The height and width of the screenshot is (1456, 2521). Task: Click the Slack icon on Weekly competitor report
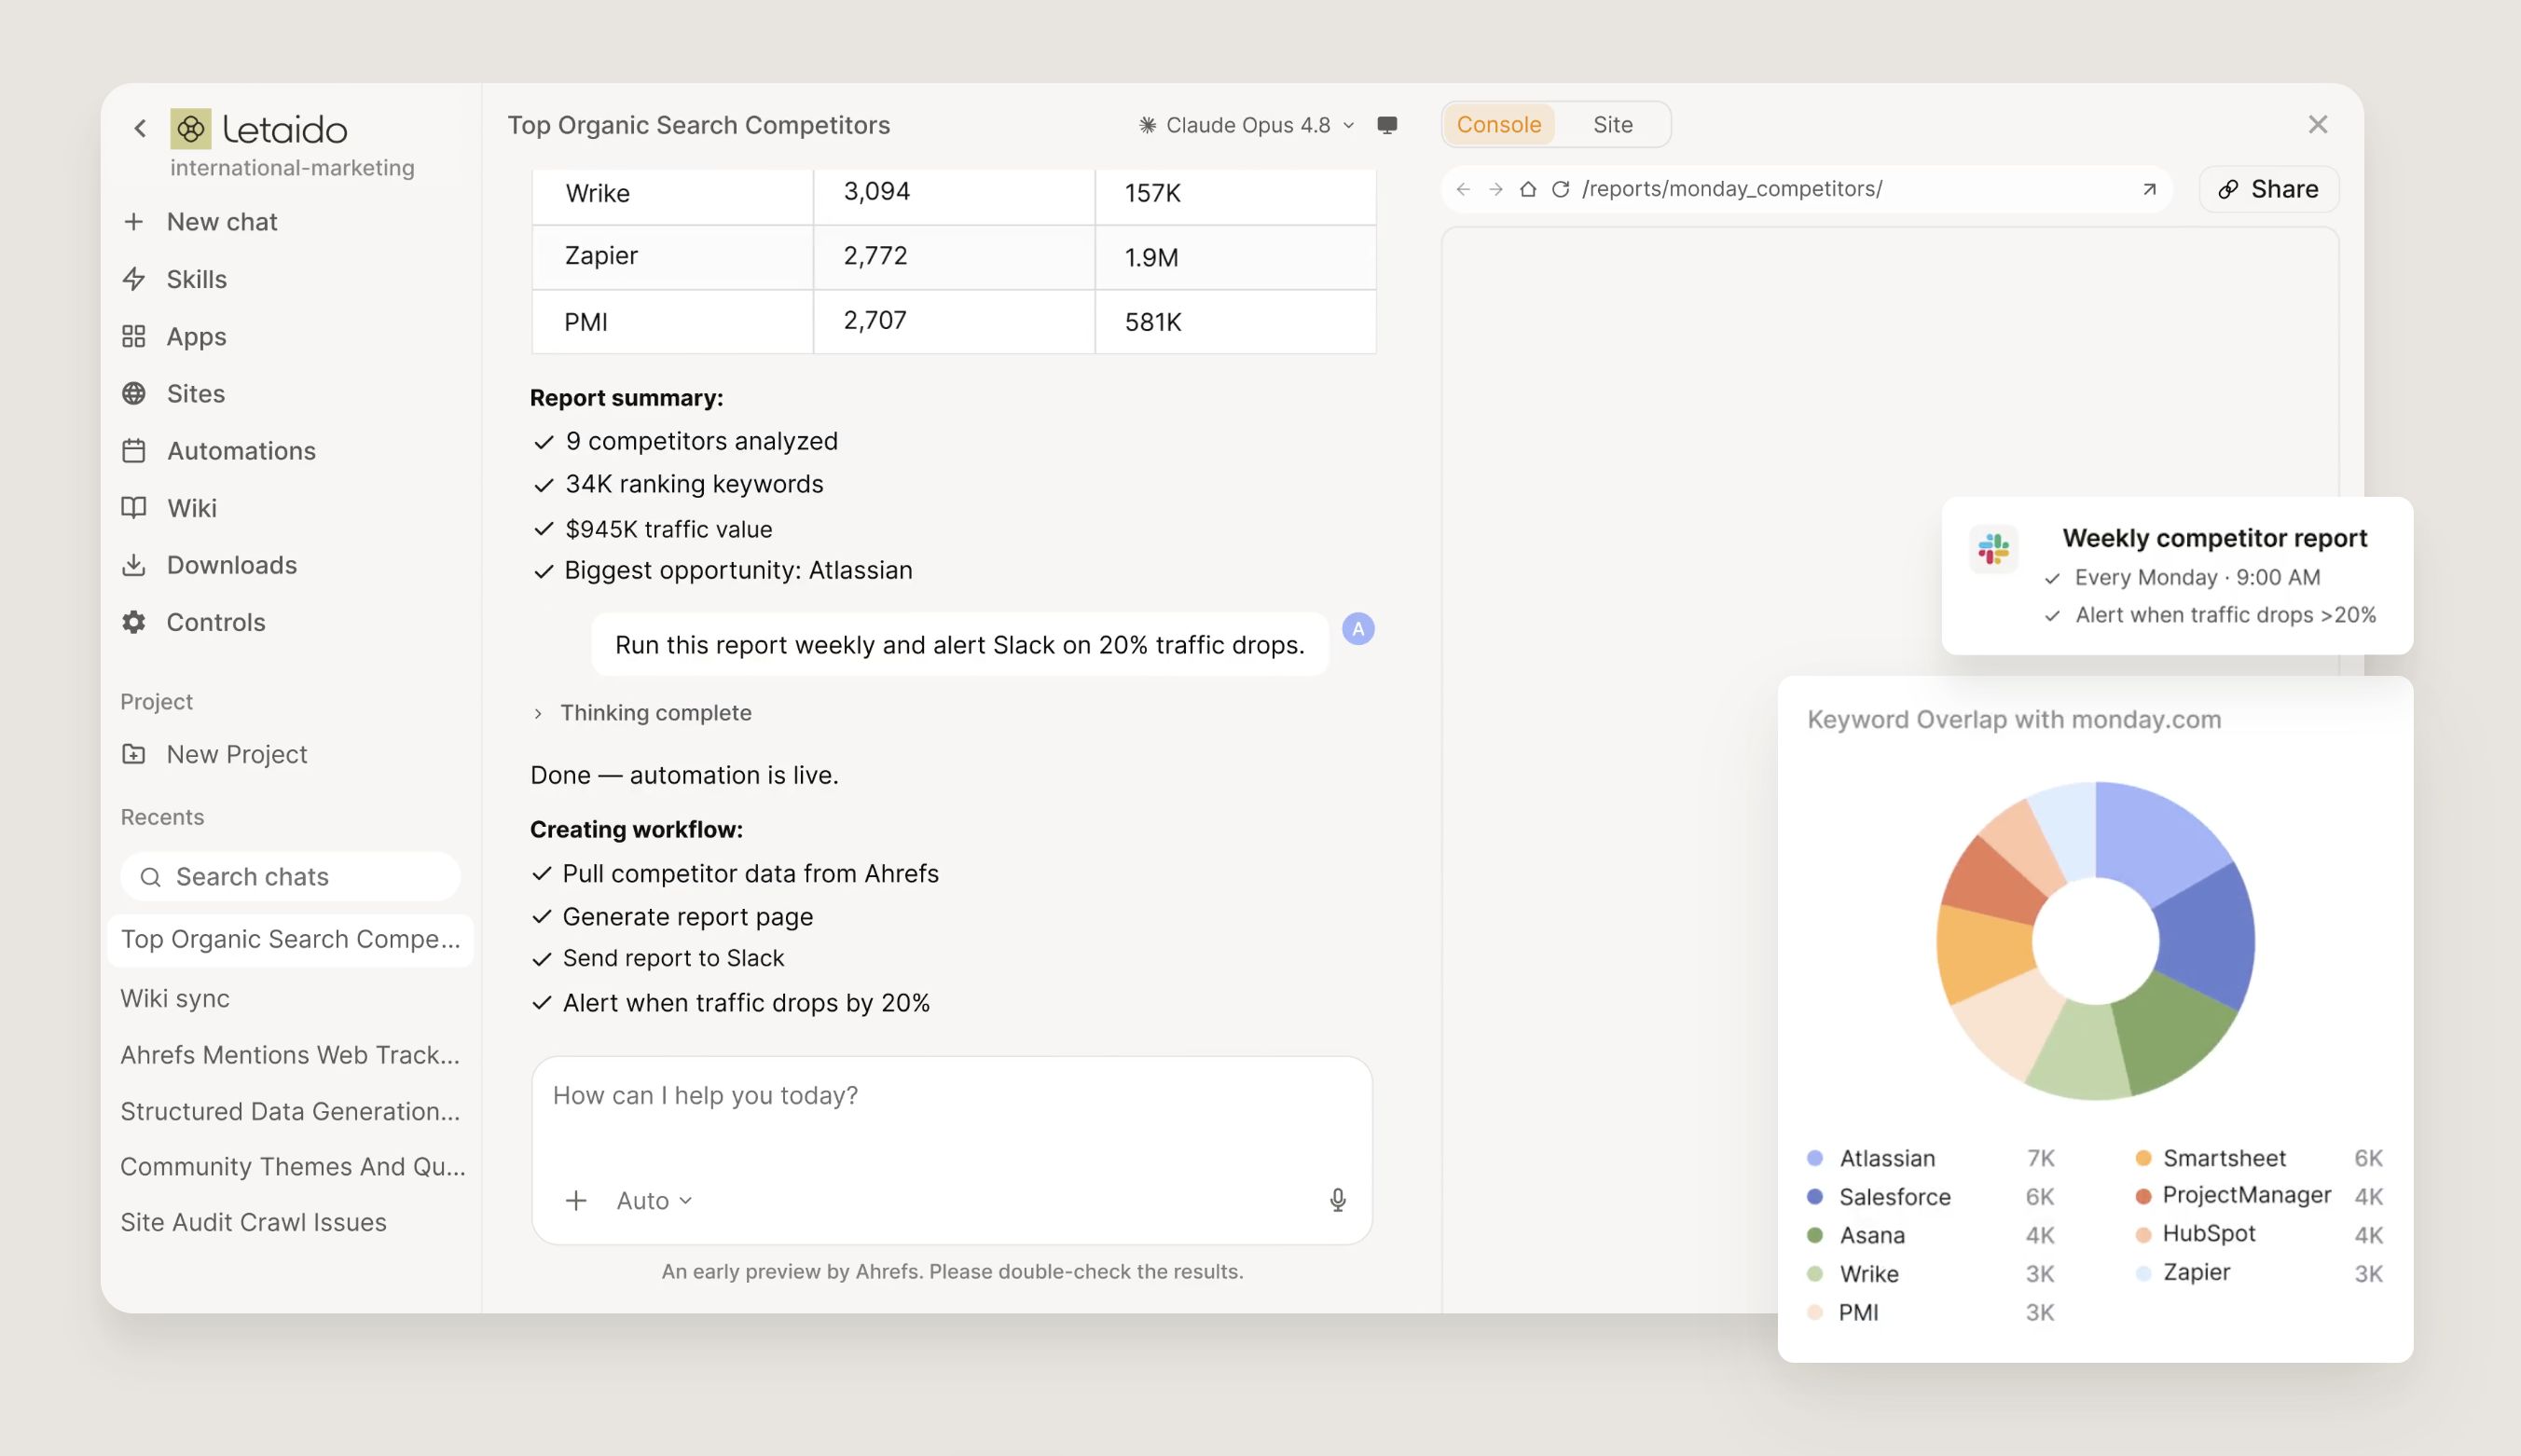1992,549
